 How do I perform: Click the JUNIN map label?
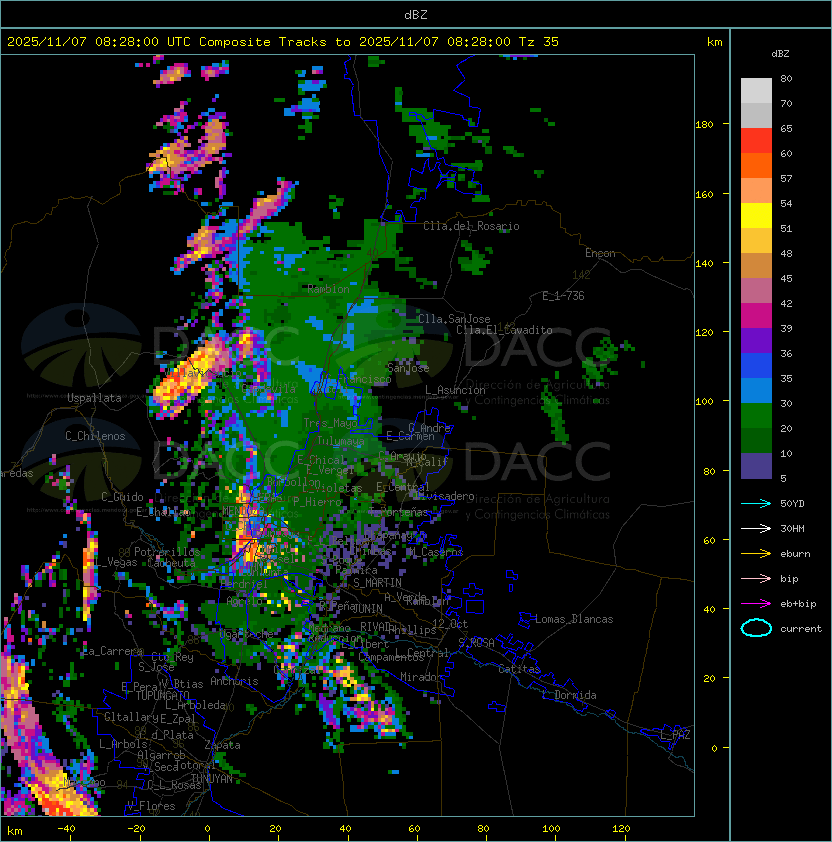[x=368, y=608]
